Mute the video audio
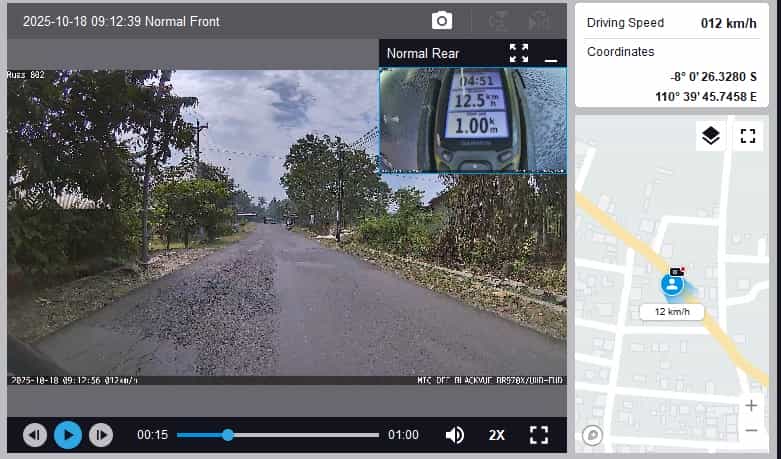Screen dimensions: 781x459 (455, 435)
